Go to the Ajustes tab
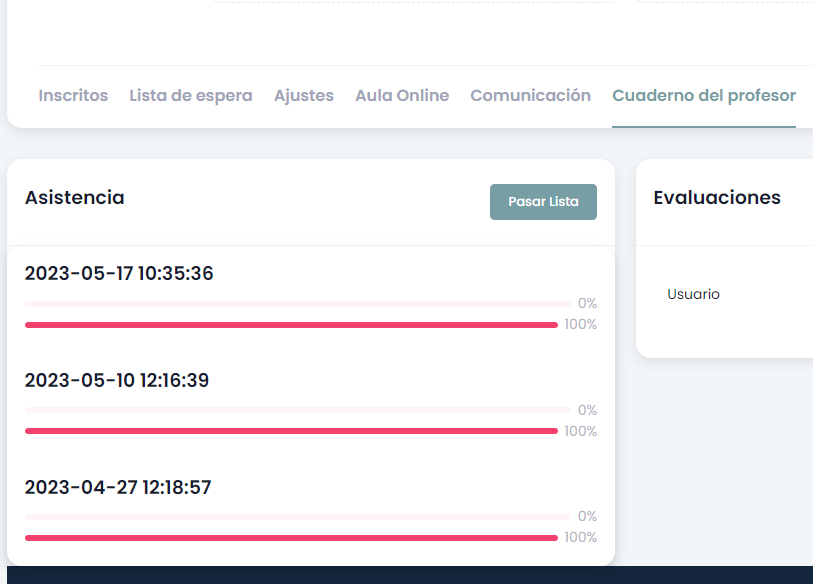 (x=304, y=96)
